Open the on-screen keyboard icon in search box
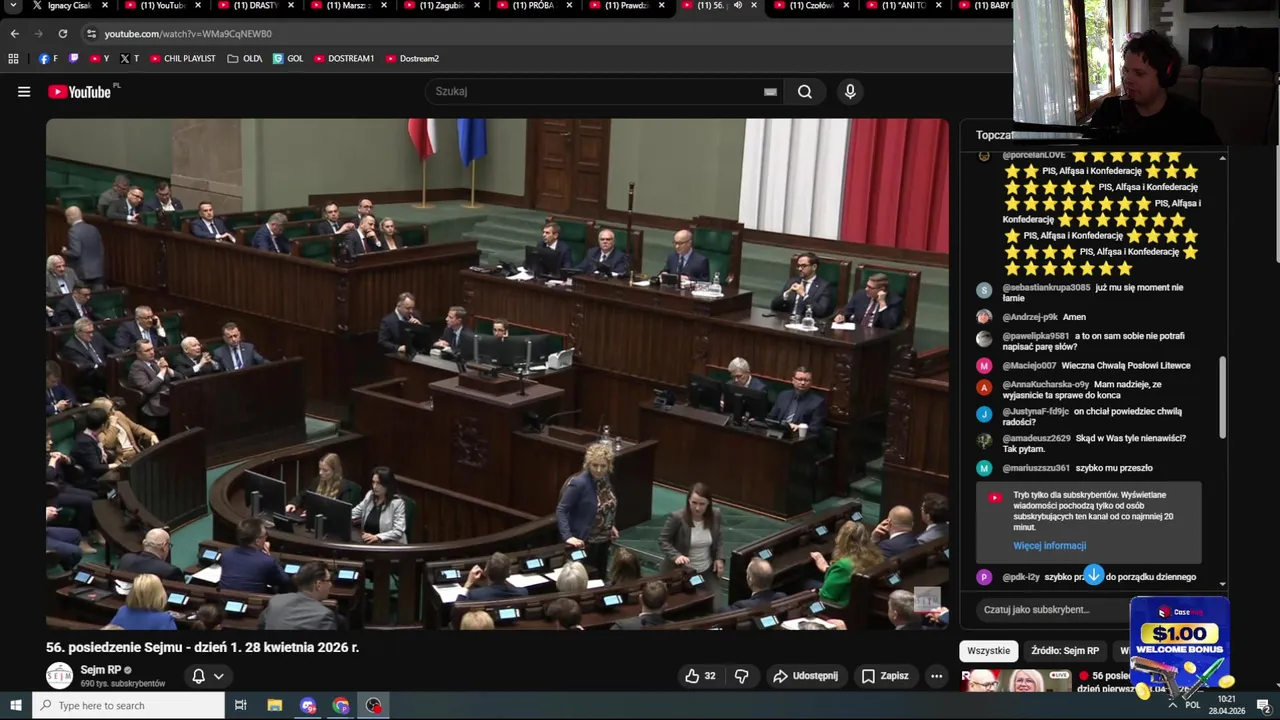Screen dimensions: 1280x720 click(x=770, y=92)
